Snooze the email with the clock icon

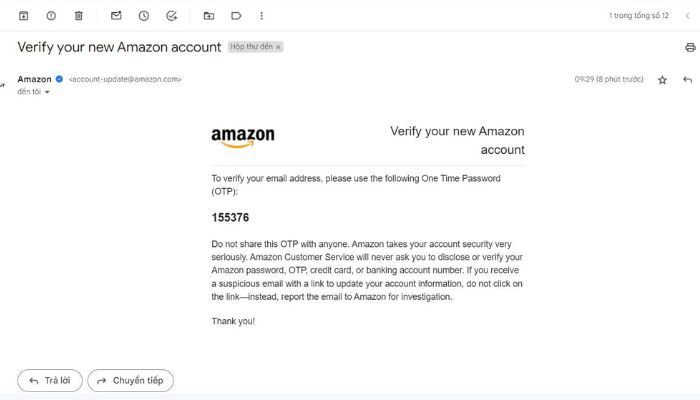144,16
